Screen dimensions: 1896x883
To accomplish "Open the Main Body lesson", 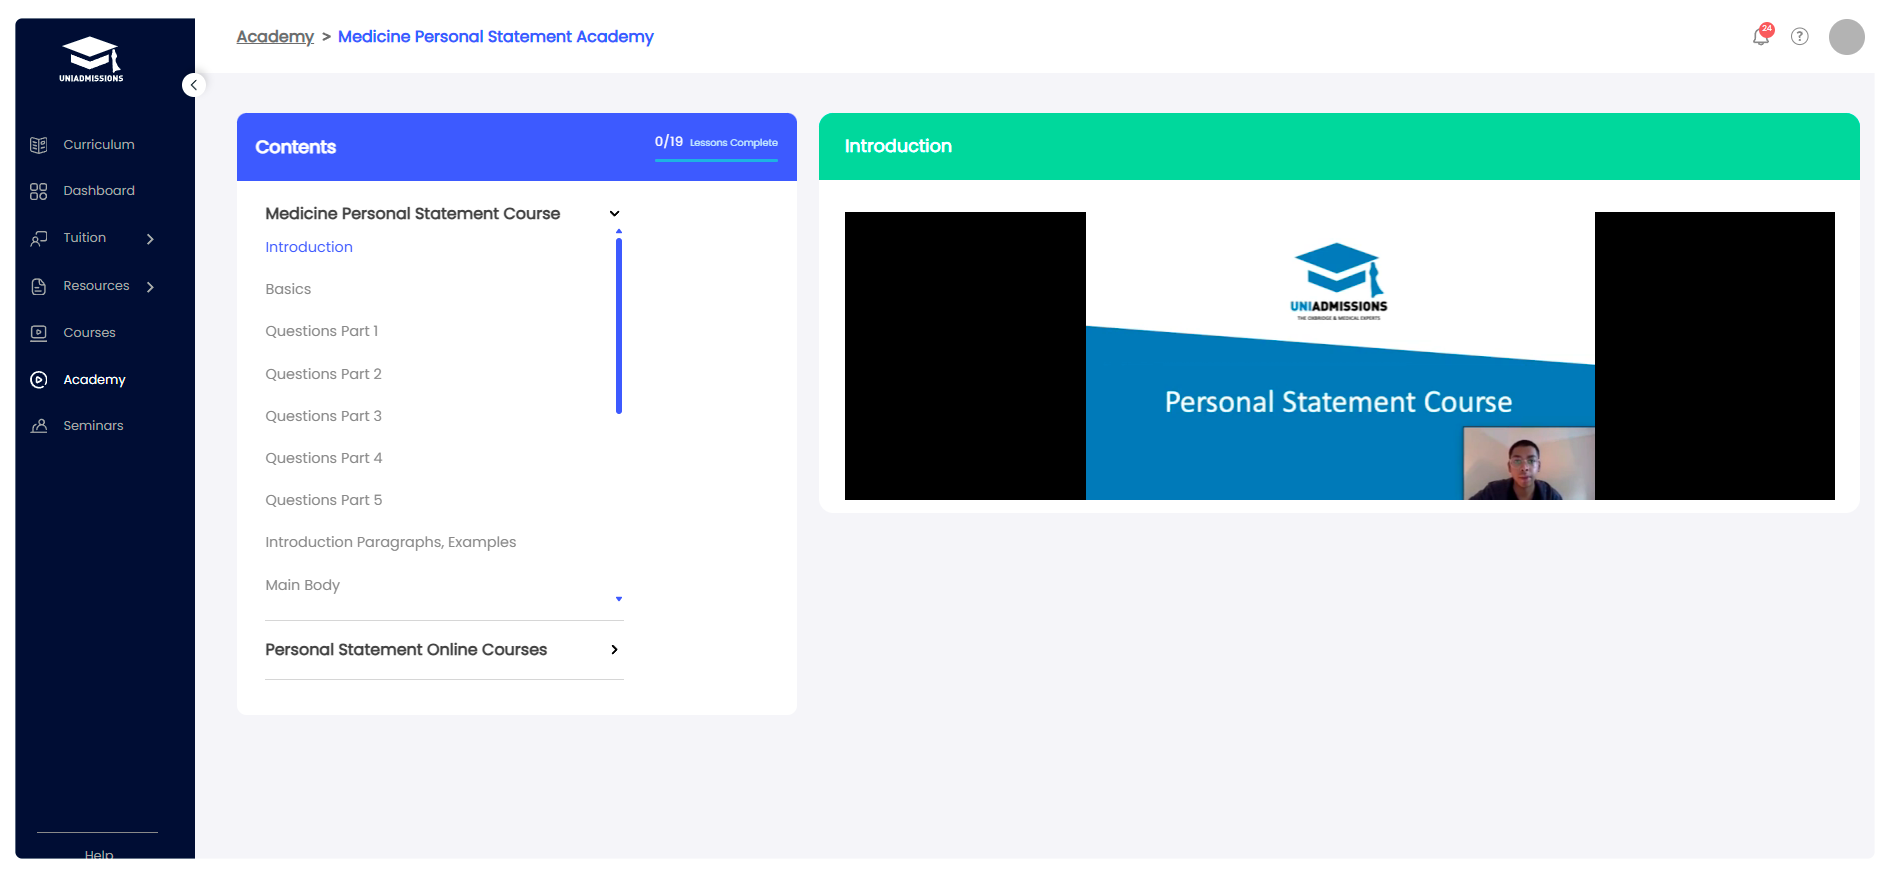I will pos(302,585).
